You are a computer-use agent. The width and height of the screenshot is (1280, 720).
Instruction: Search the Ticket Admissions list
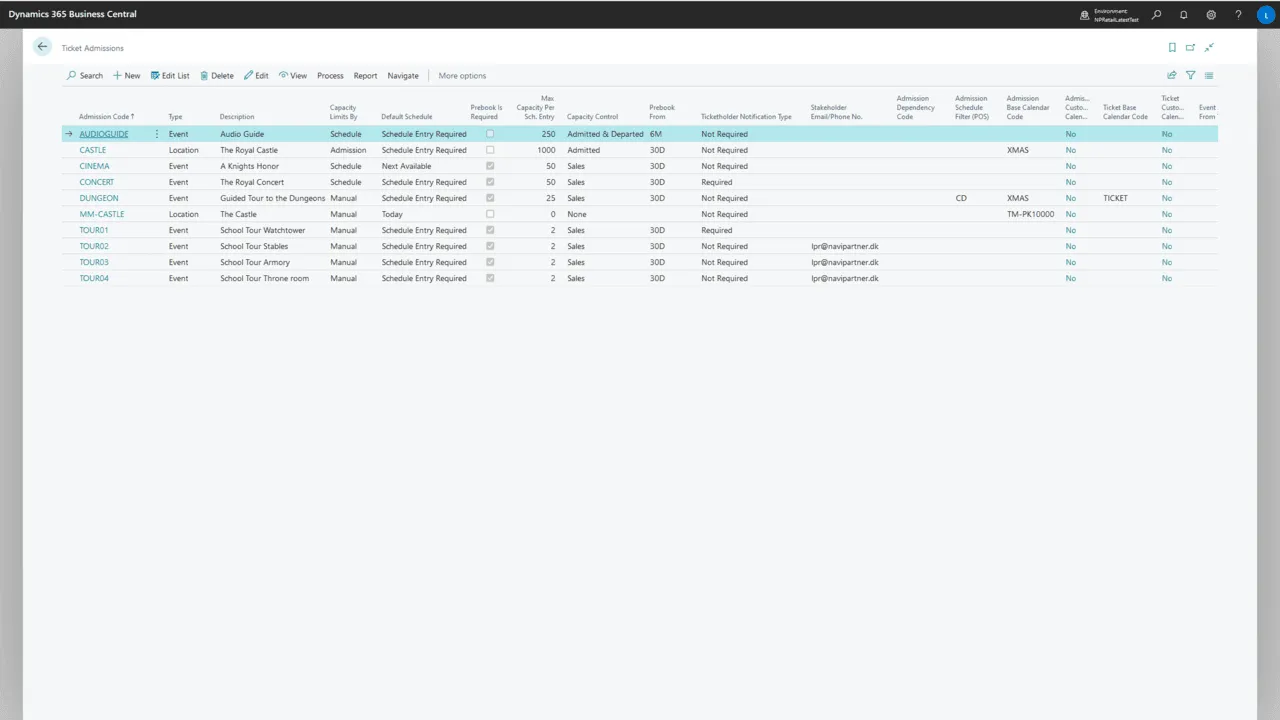tap(85, 76)
